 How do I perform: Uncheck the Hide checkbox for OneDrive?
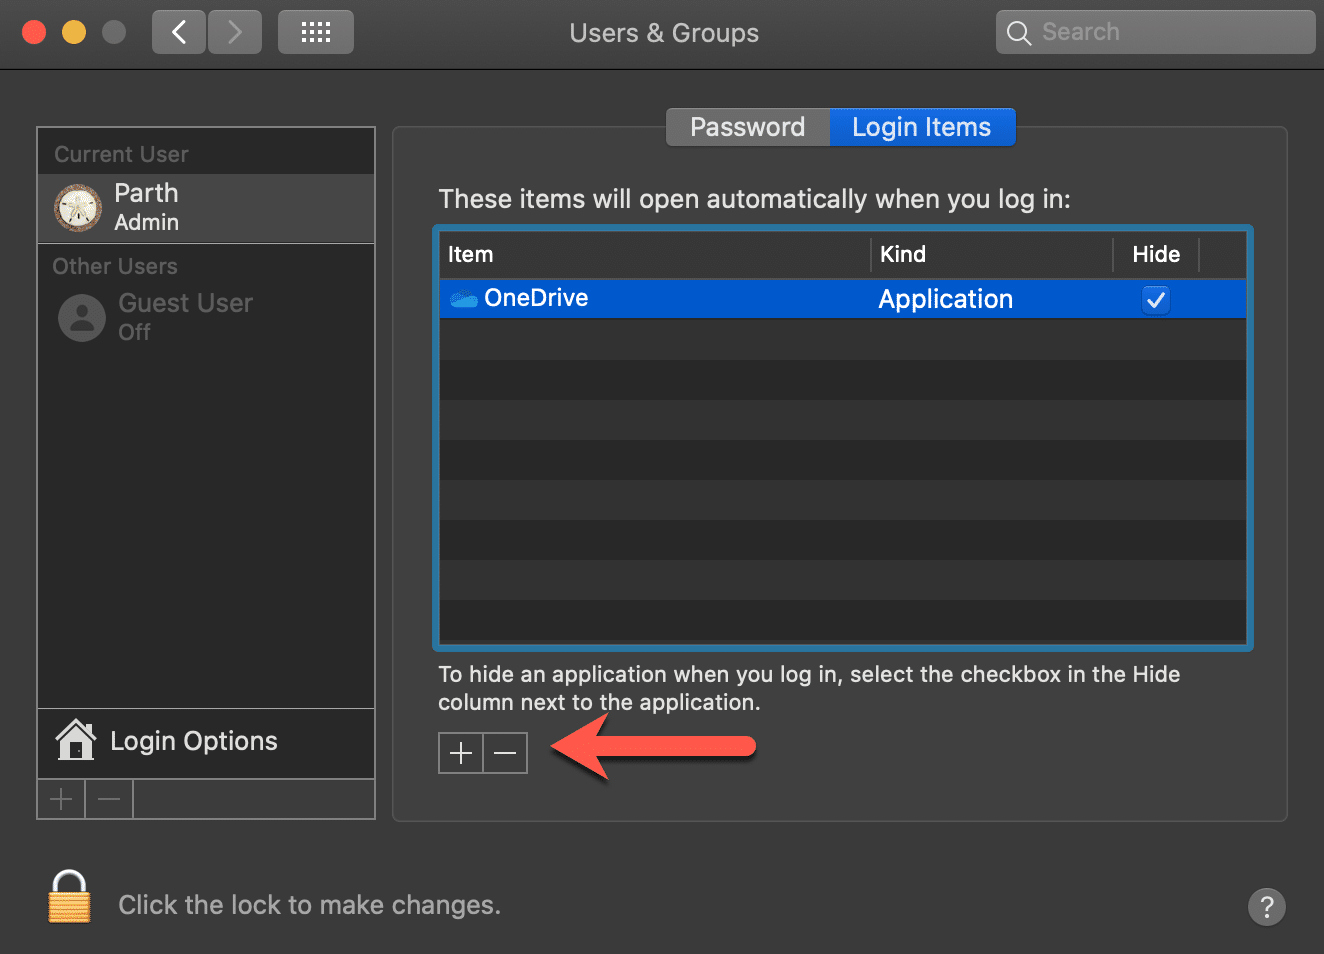pyautogui.click(x=1155, y=299)
